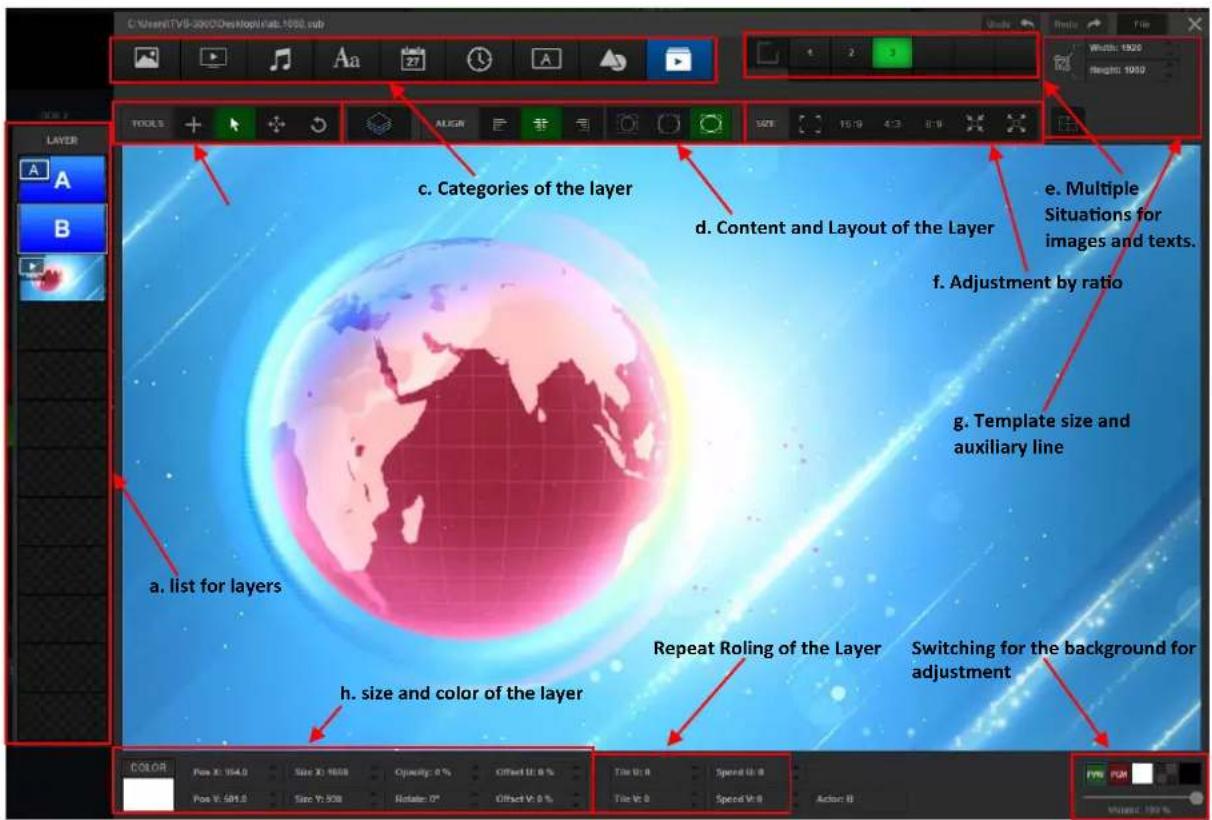Select the image layer category icon

coord(147,60)
